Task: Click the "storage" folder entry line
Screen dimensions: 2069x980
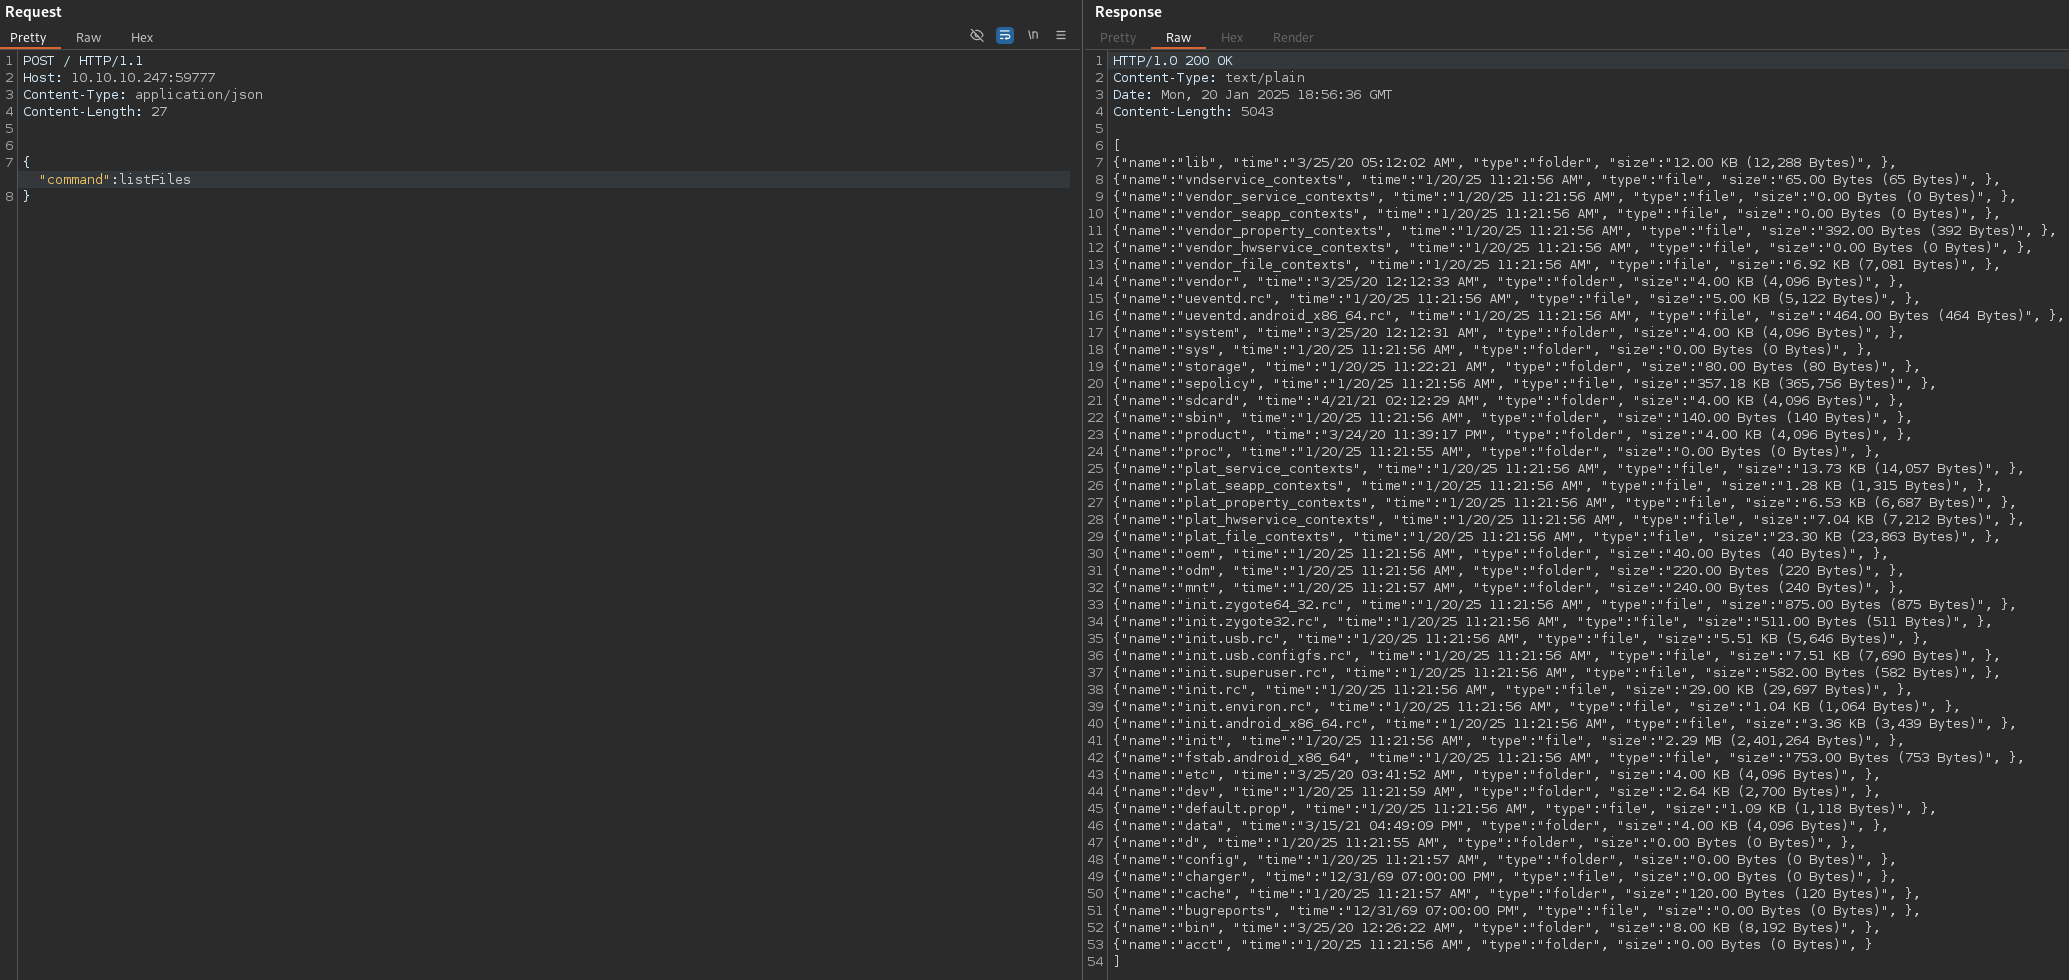Action: tap(1517, 367)
